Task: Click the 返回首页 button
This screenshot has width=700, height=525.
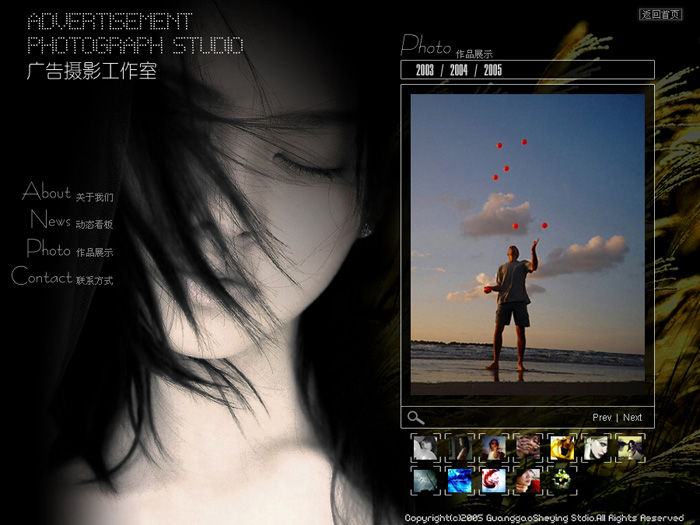Action: tap(661, 14)
